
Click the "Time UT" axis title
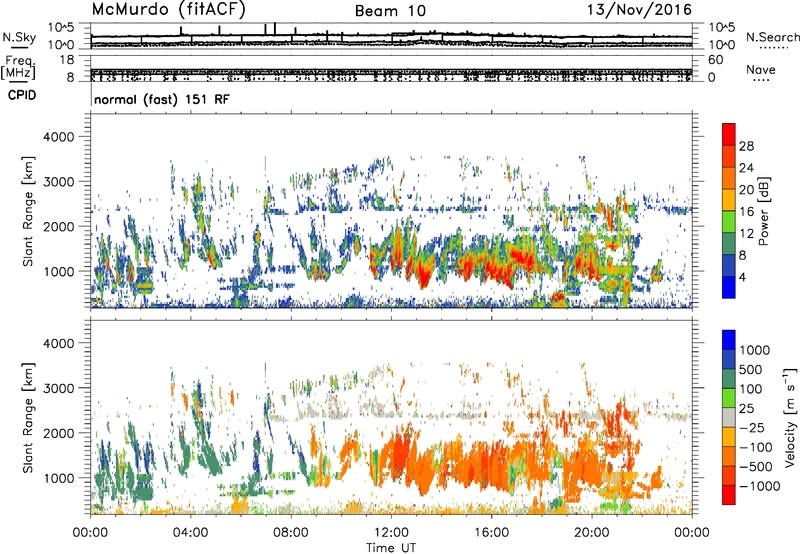pyautogui.click(x=391, y=548)
